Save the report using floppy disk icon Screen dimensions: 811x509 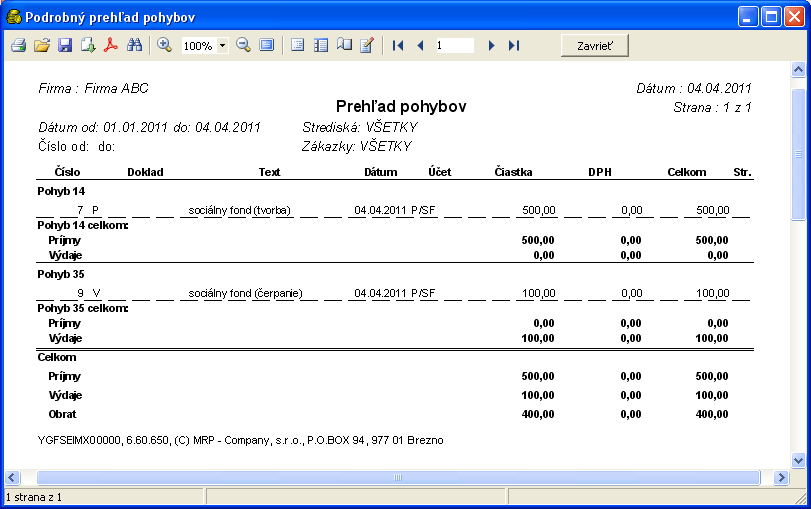click(64, 46)
